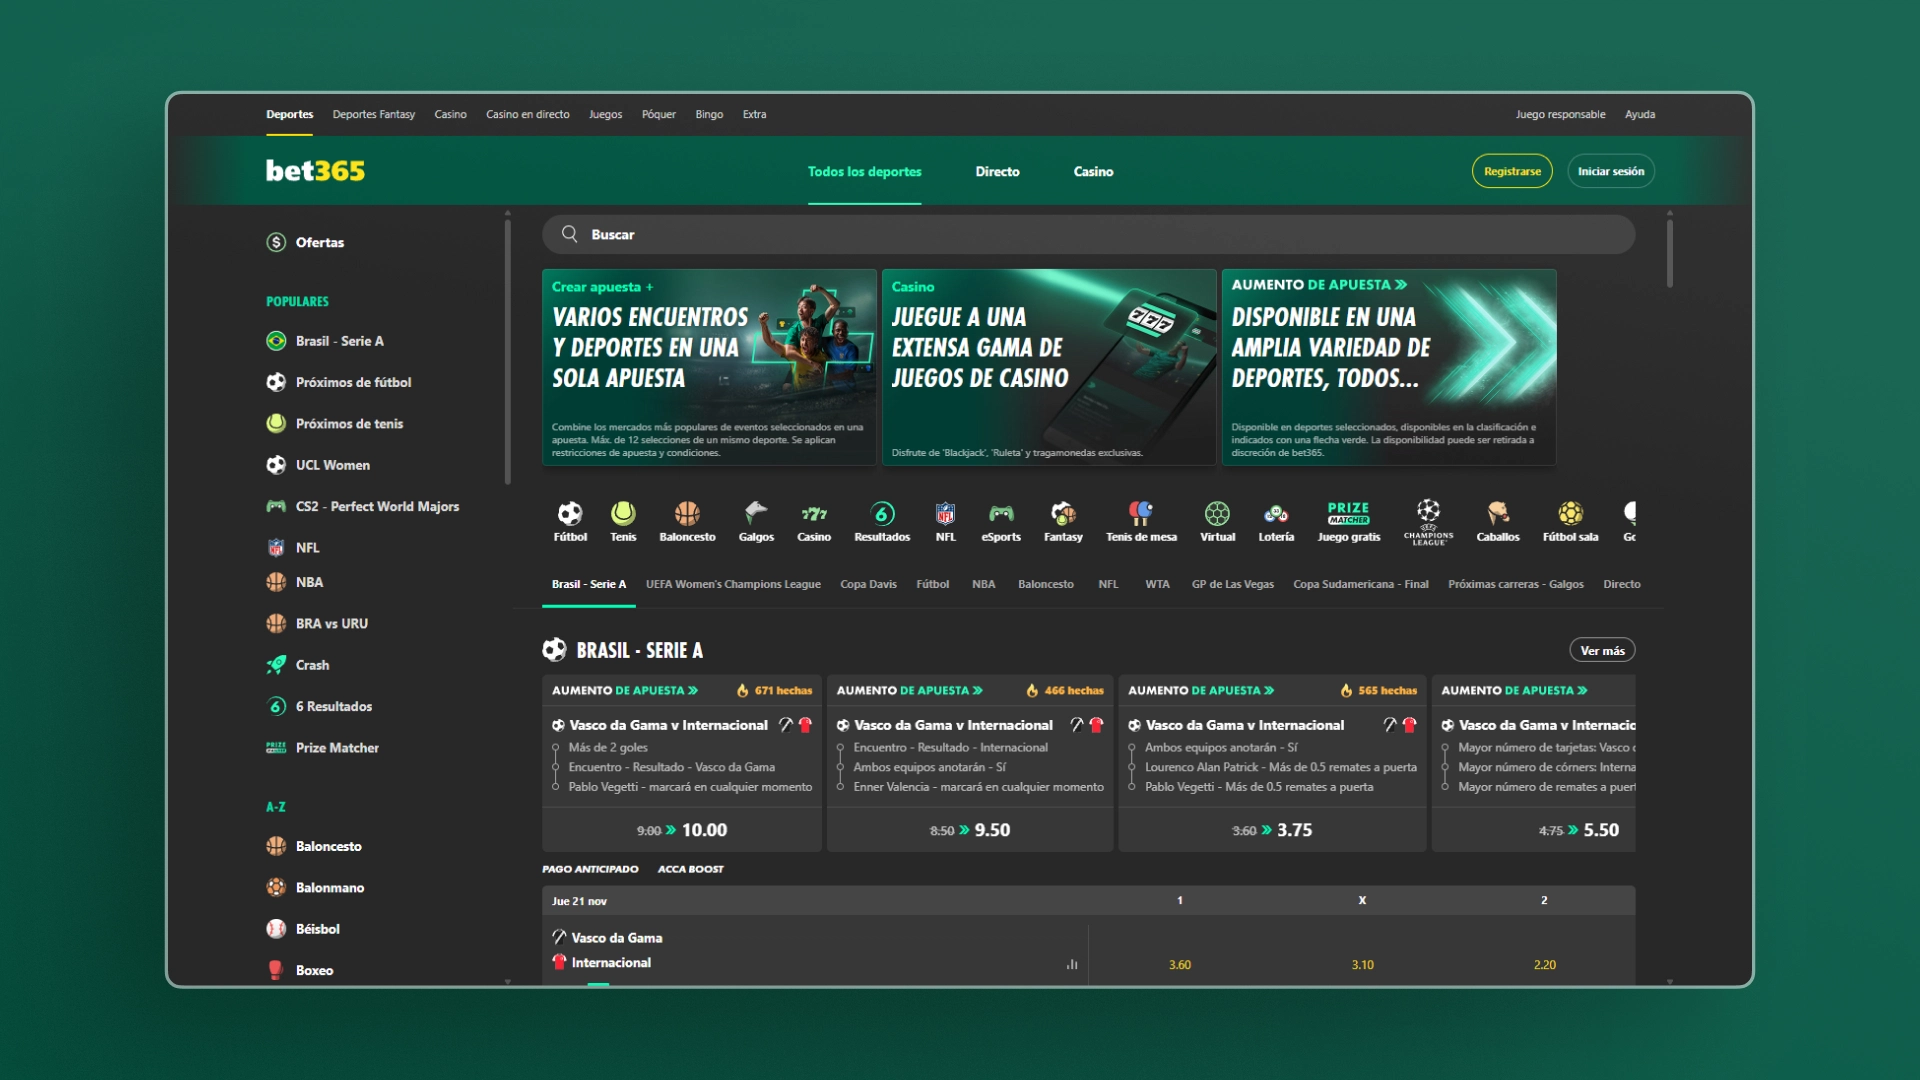
Task: Open Ayuda link
Action: pyautogui.click(x=1640, y=114)
